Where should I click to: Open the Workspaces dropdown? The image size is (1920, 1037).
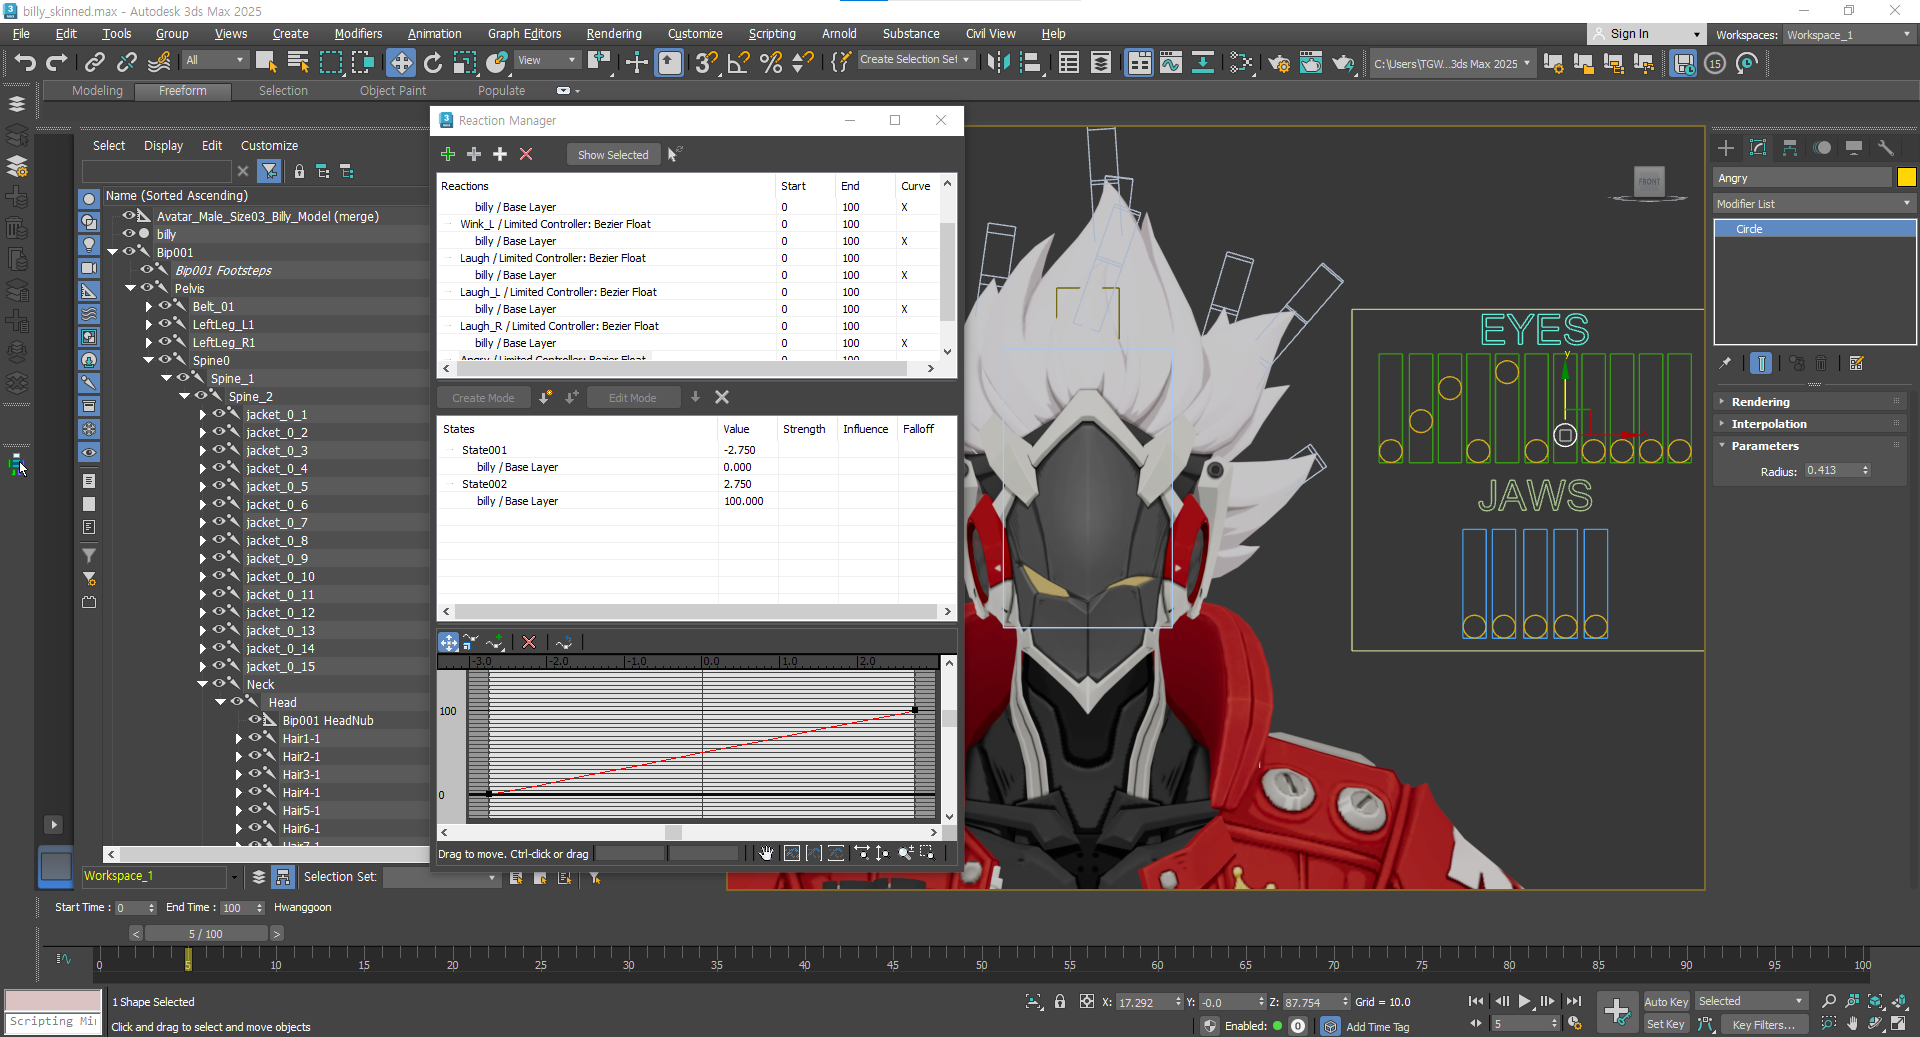pos(1848,34)
